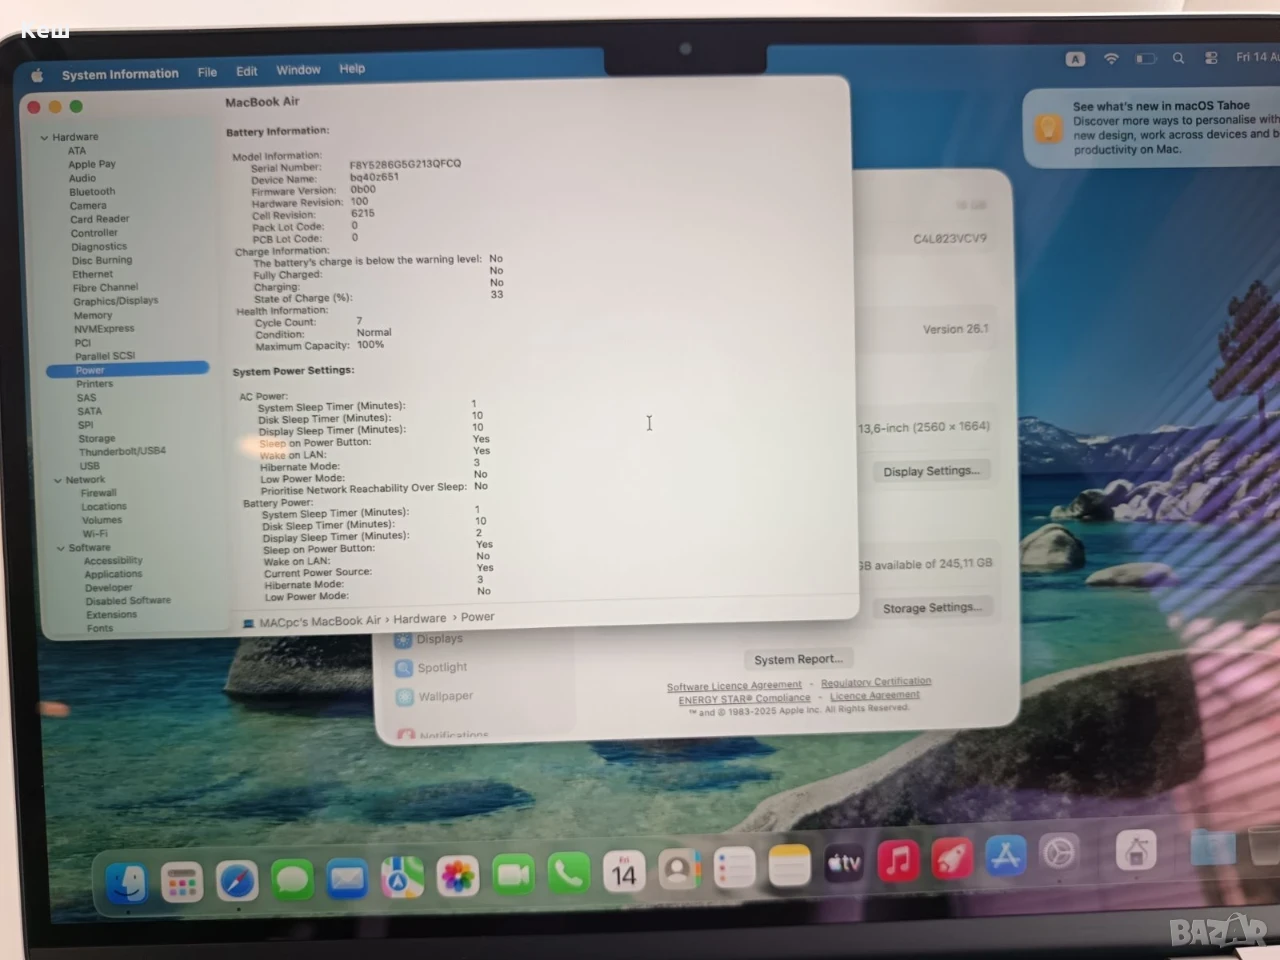Open Displays in the Settings sidebar
This screenshot has height=960, width=1280.
click(x=430, y=639)
